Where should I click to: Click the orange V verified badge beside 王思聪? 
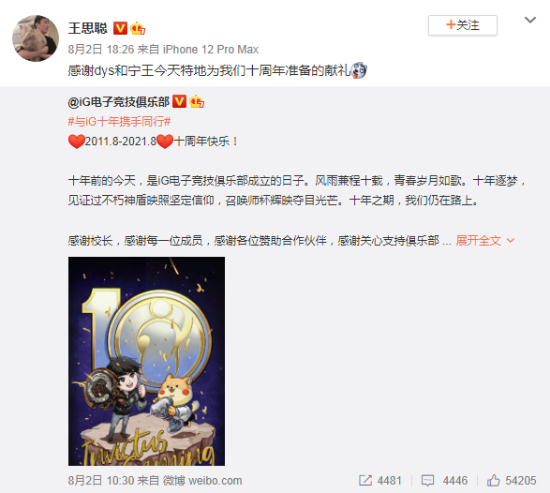pyautogui.click(x=120, y=28)
